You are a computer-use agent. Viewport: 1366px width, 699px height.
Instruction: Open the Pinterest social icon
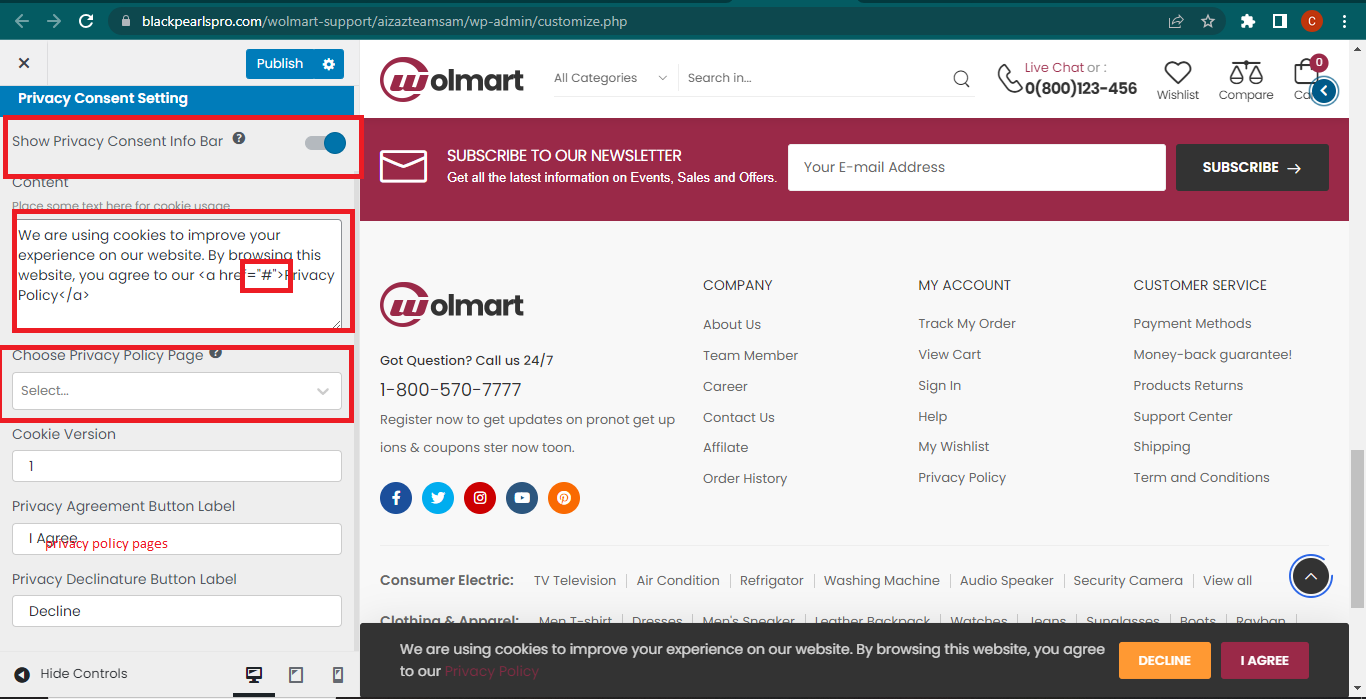[x=564, y=498]
